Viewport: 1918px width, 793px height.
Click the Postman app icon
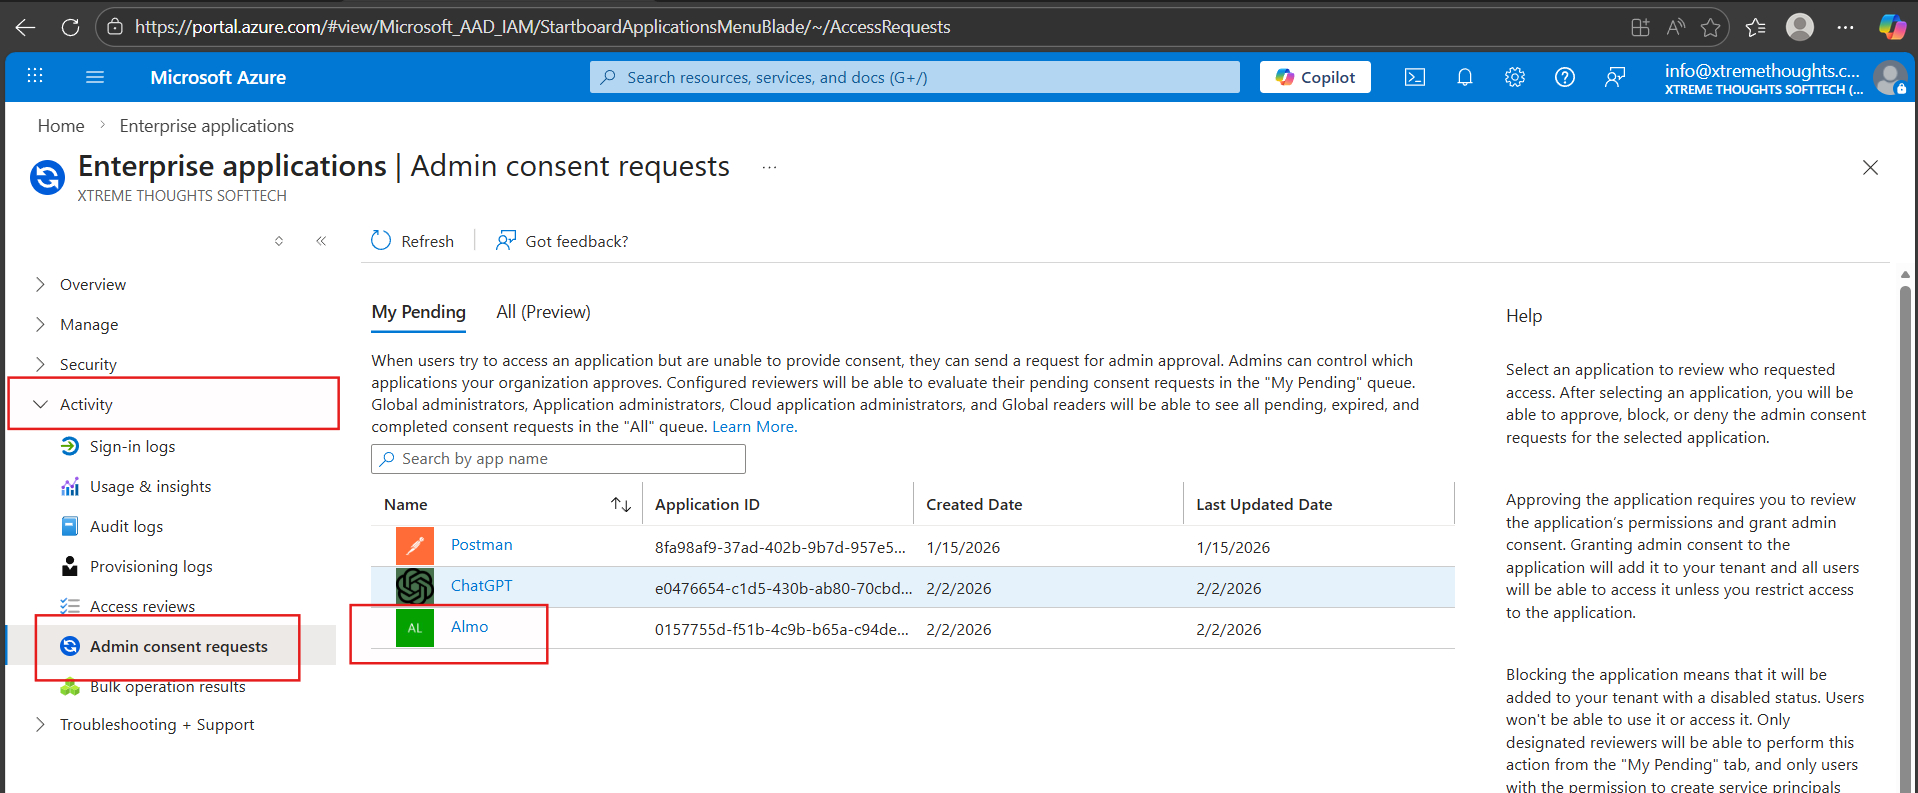coord(415,546)
